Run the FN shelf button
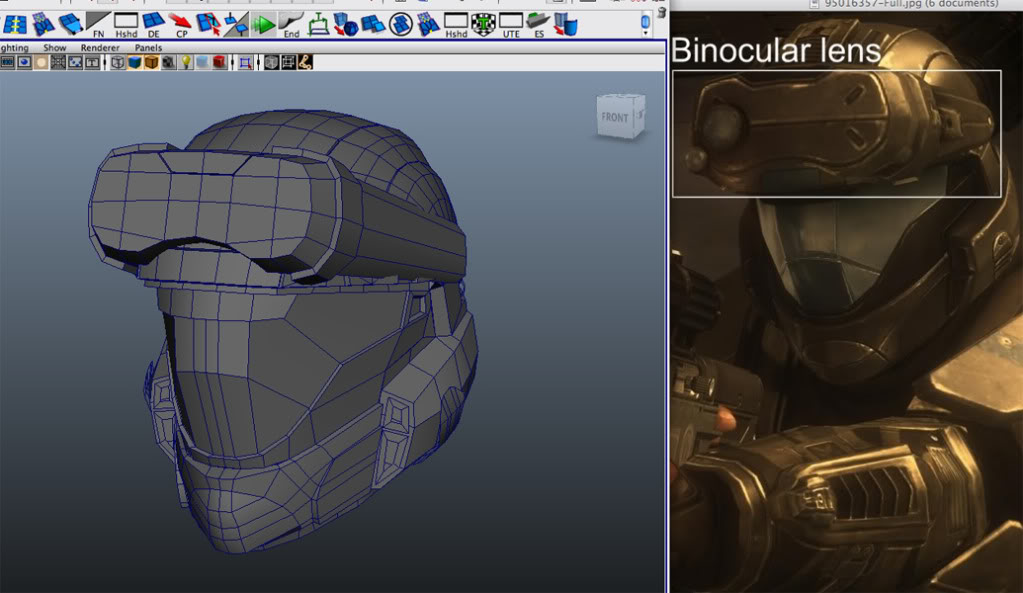This screenshot has height=593, width=1023. 98,25
